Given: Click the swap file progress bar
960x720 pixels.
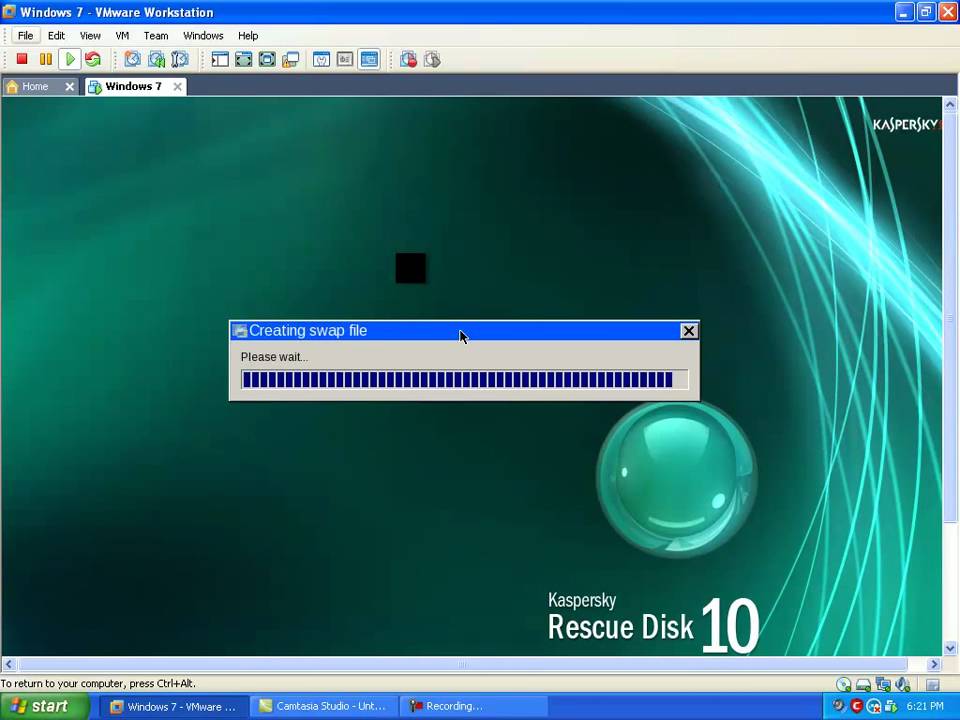Looking at the screenshot, I should pyautogui.click(x=465, y=380).
